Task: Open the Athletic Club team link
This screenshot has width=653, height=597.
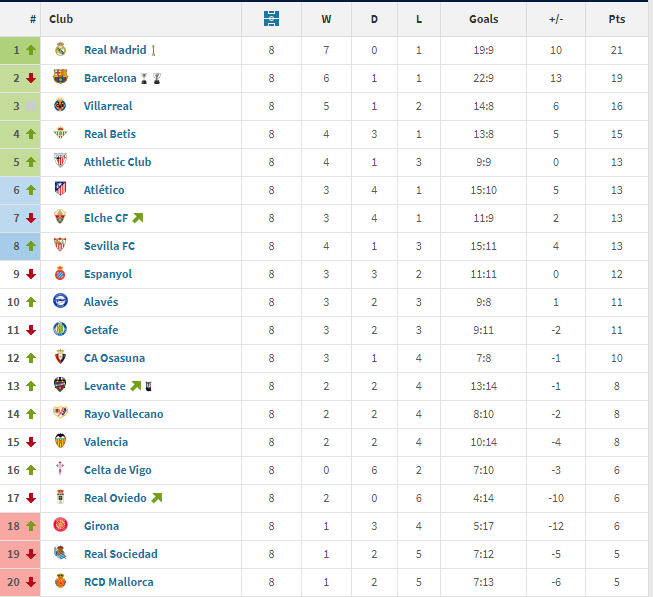Action: [117, 162]
